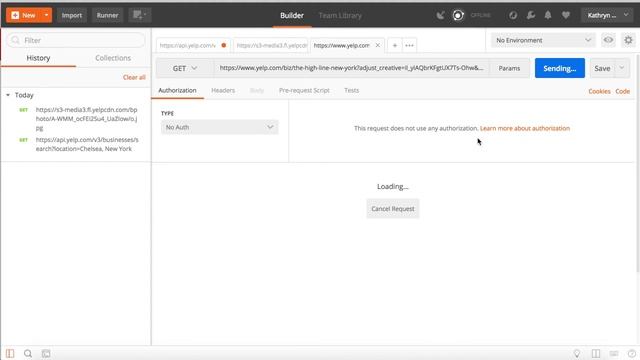Add a new request tab with plus

coord(395,45)
